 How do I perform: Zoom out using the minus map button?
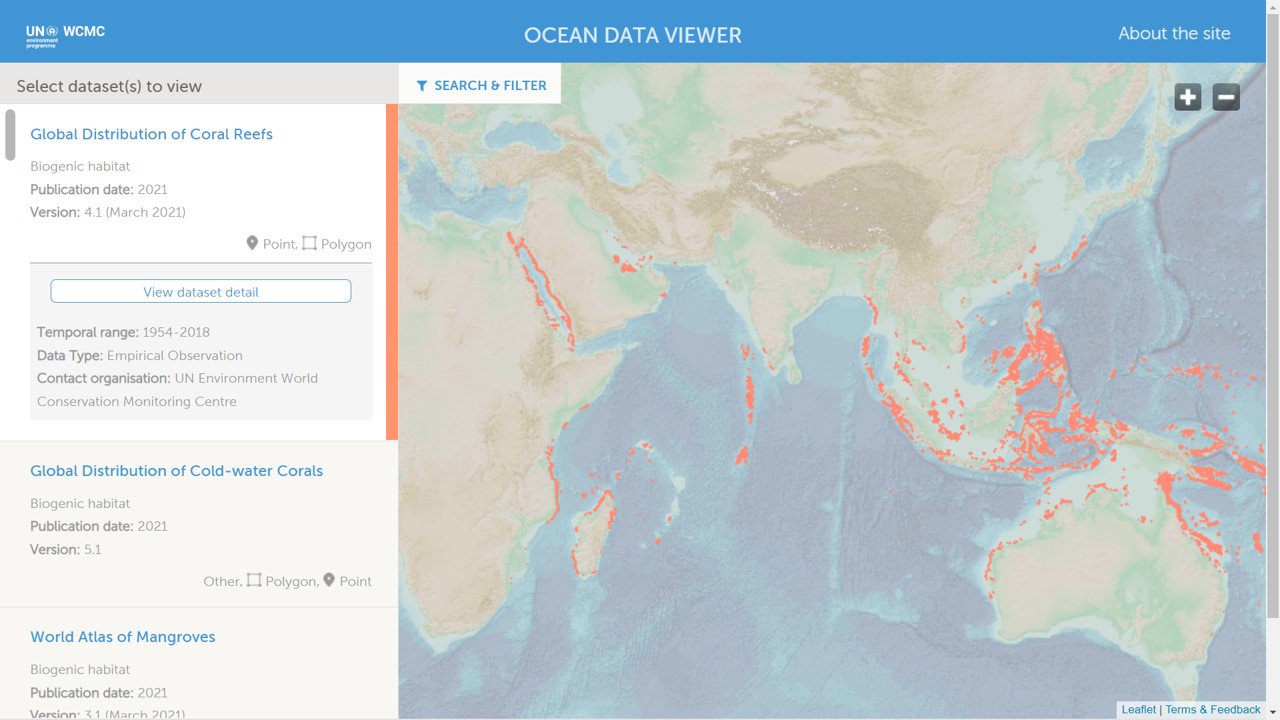pos(1226,97)
